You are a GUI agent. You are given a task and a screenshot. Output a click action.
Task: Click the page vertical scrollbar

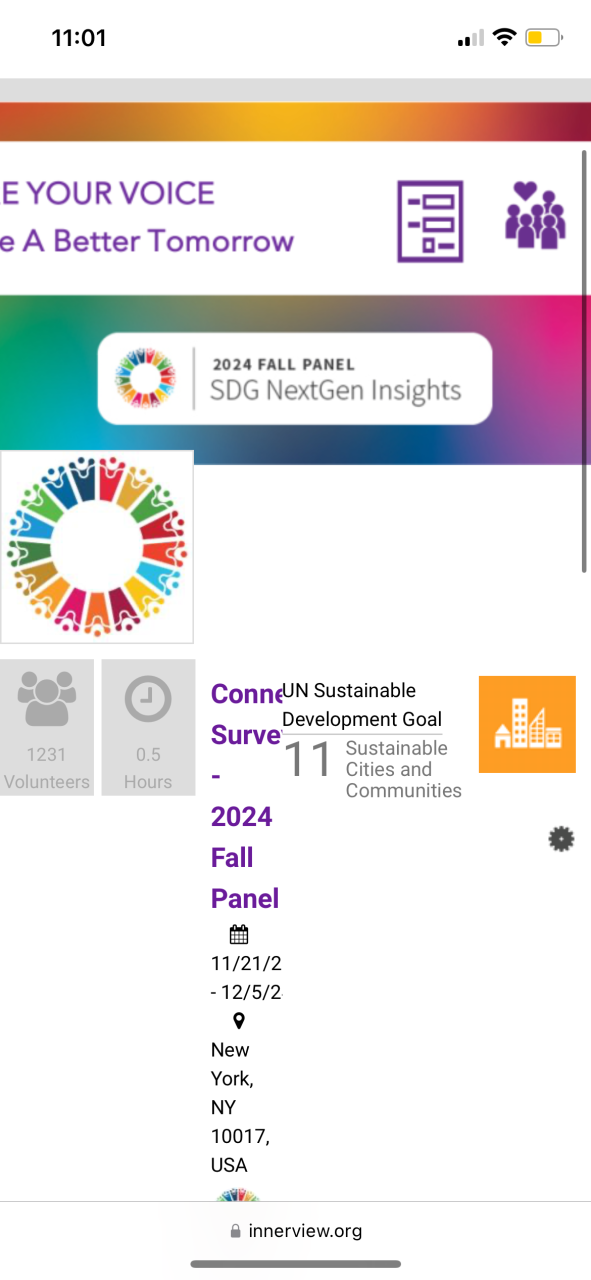point(584,362)
